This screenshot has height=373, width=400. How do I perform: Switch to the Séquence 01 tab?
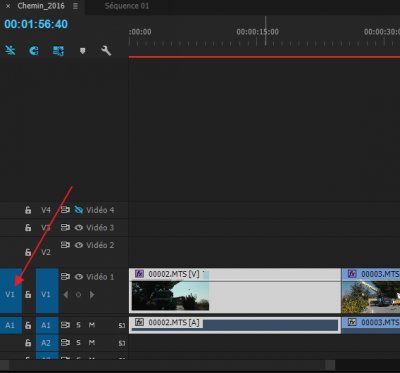tap(127, 6)
